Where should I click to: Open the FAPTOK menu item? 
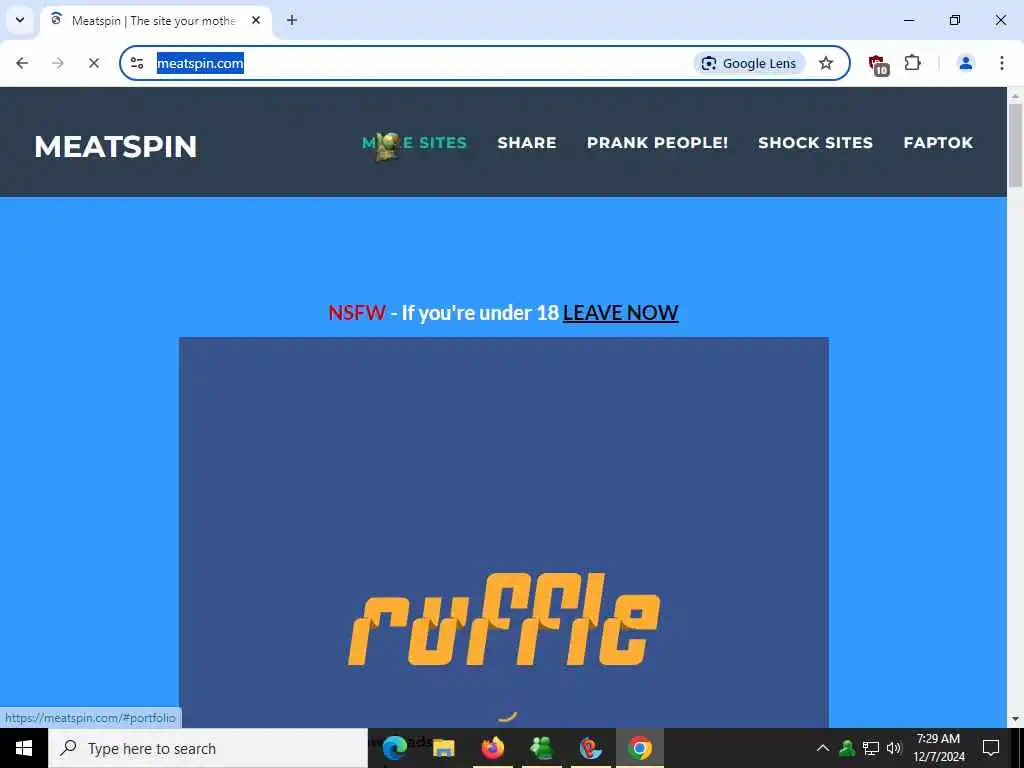pos(938,142)
